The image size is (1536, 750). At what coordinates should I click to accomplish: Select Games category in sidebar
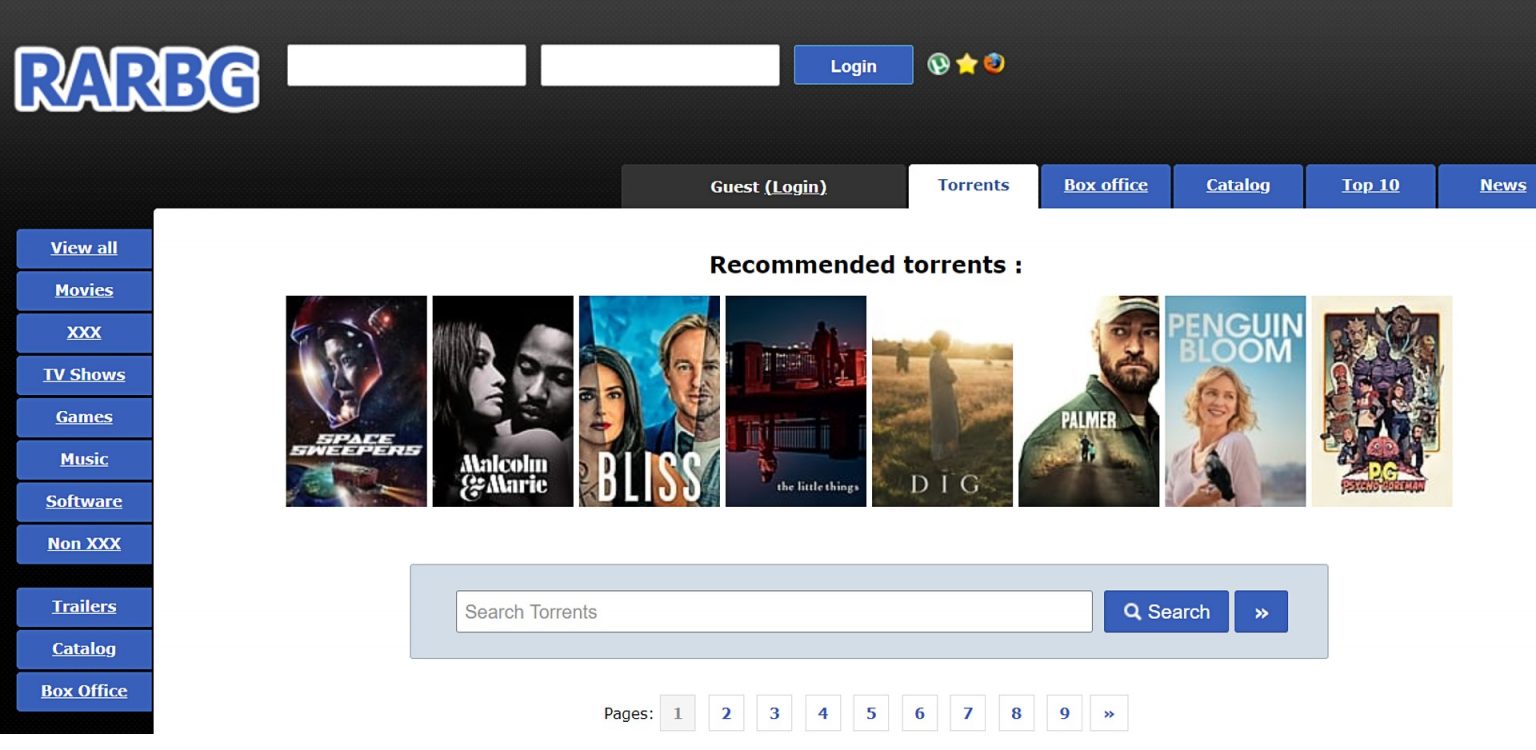(x=84, y=417)
